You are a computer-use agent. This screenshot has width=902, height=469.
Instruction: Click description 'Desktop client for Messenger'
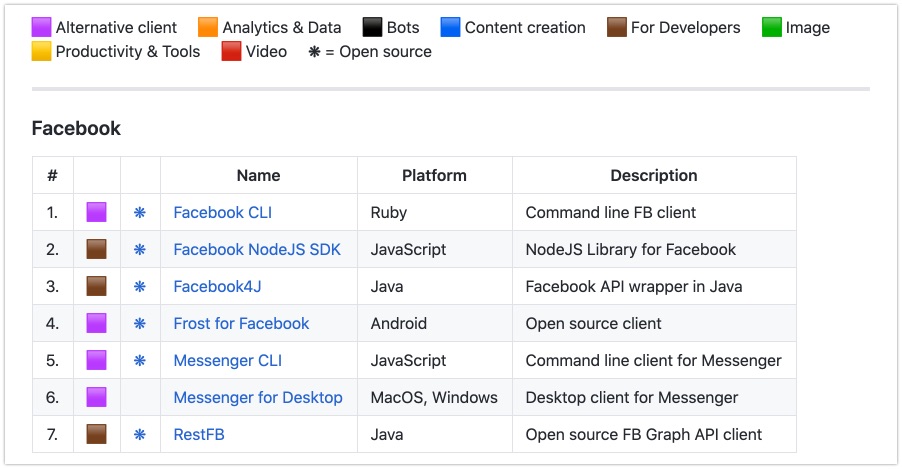pyautogui.click(x=632, y=397)
